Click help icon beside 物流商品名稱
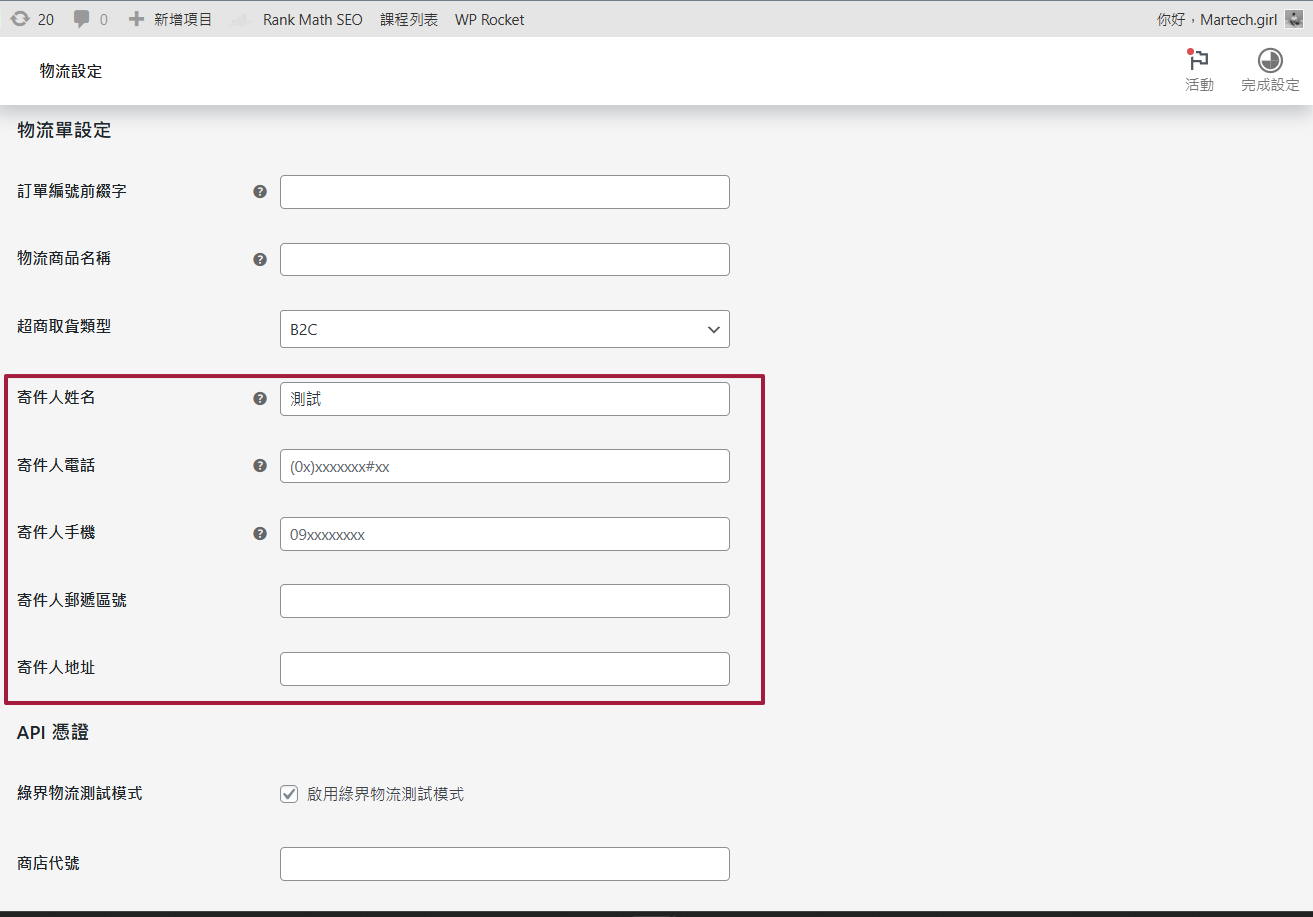The height and width of the screenshot is (917, 1313). 260,259
